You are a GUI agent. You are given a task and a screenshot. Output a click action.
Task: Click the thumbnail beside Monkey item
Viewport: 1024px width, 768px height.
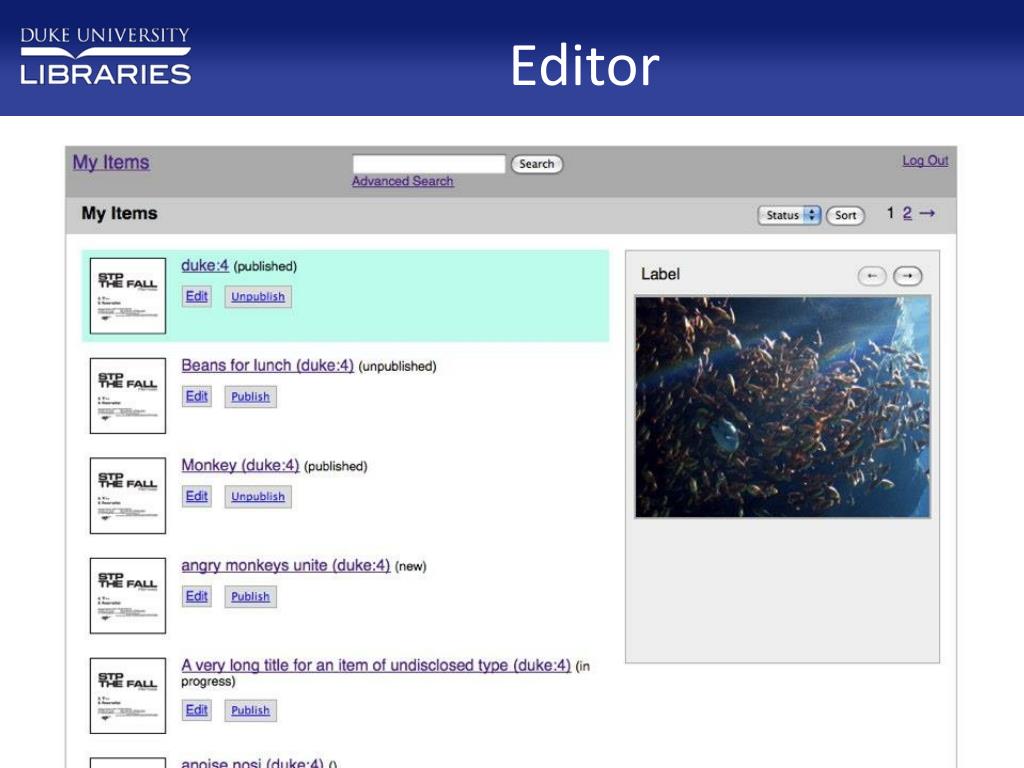click(128, 496)
